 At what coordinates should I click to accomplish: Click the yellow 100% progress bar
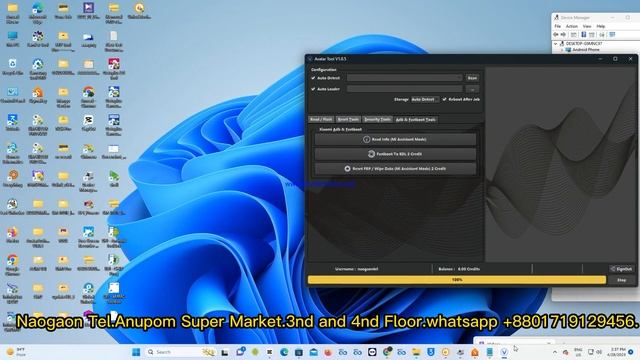pyautogui.click(x=457, y=280)
